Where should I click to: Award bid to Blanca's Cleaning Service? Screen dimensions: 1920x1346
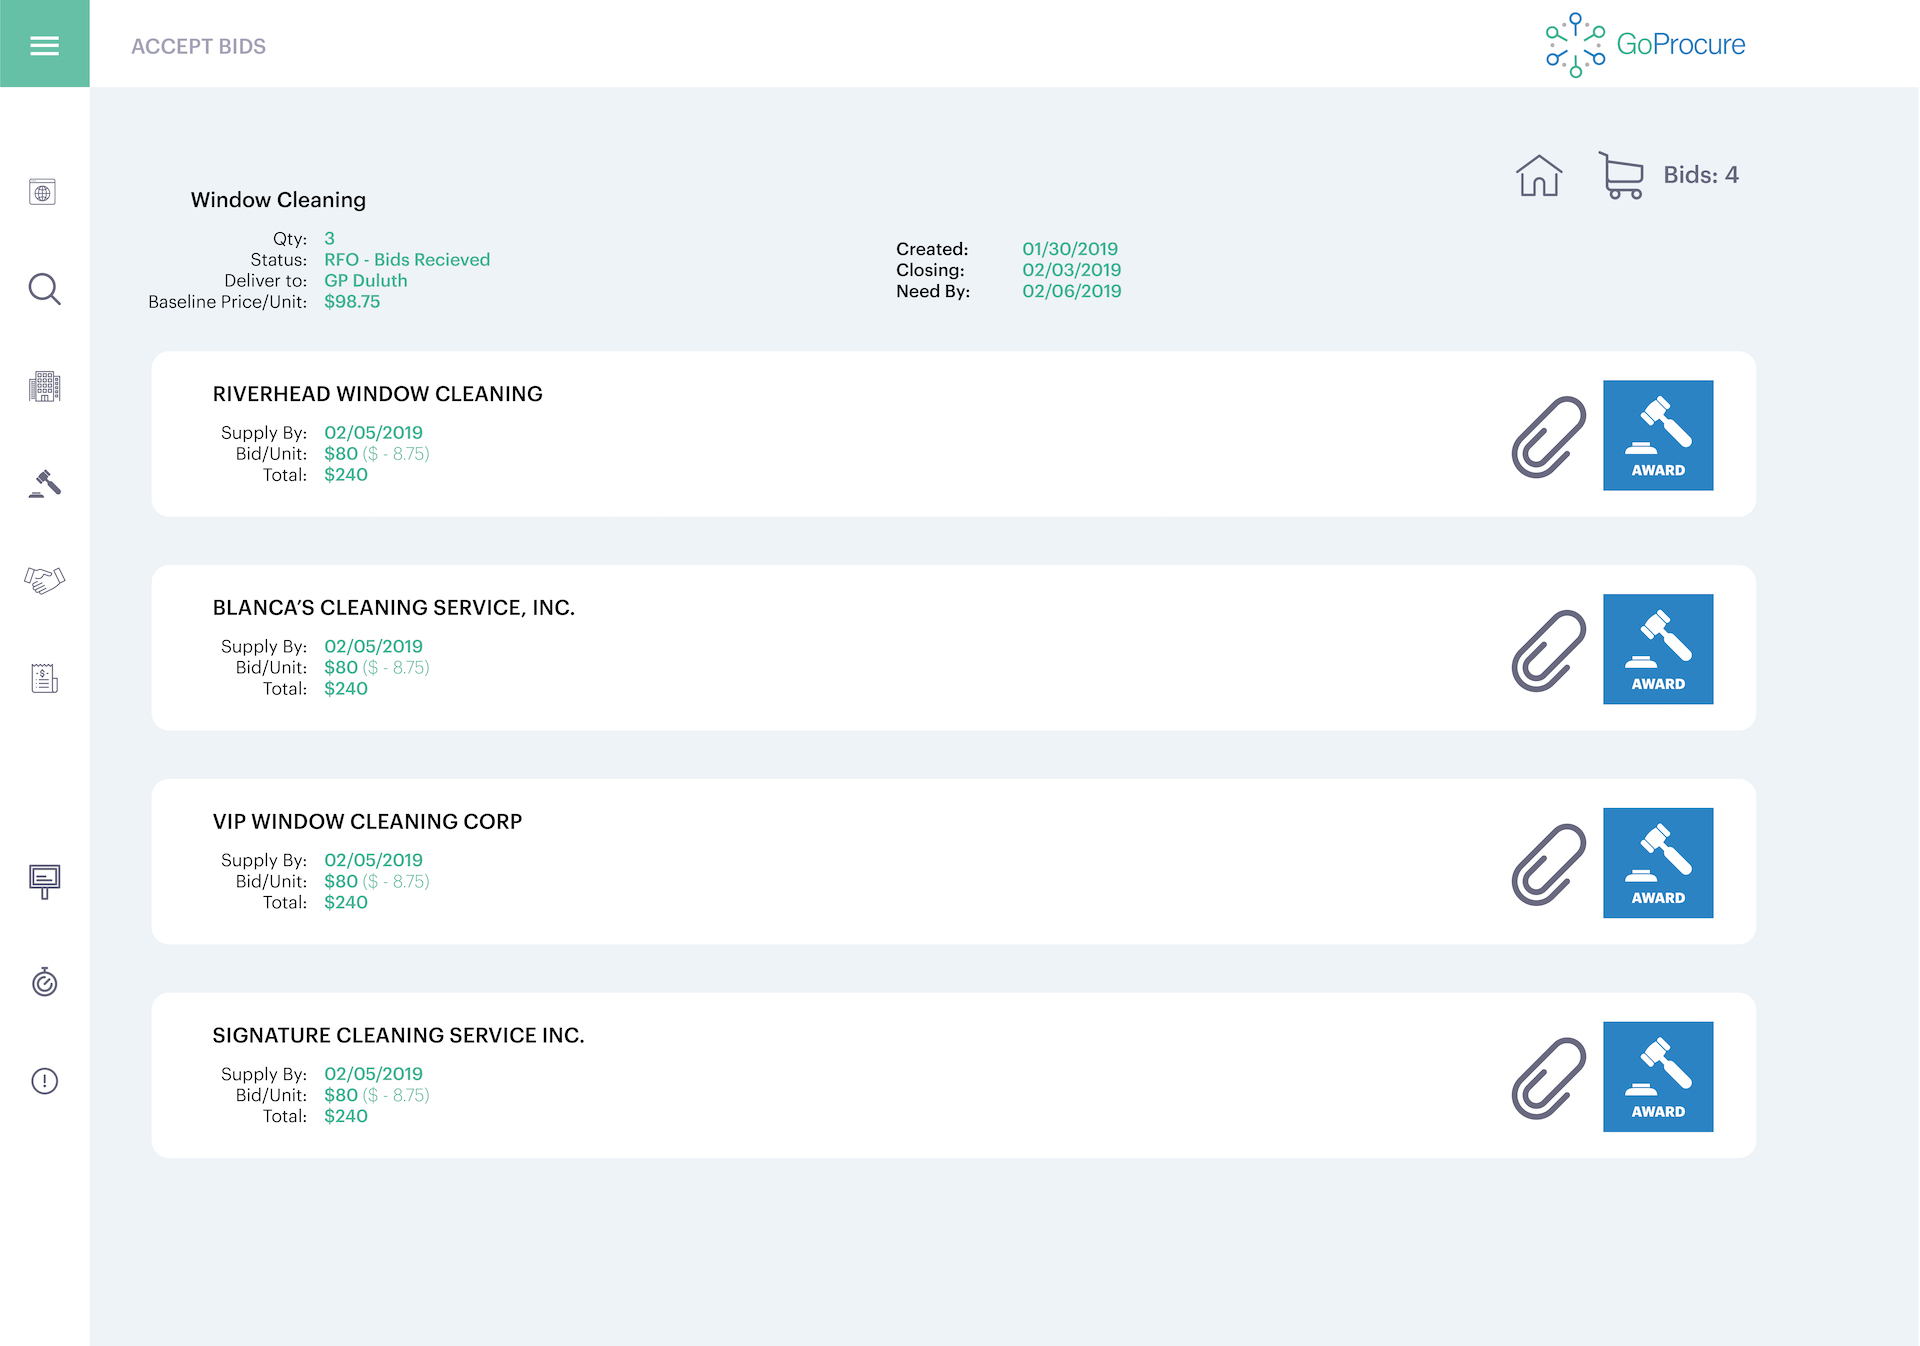(1657, 649)
